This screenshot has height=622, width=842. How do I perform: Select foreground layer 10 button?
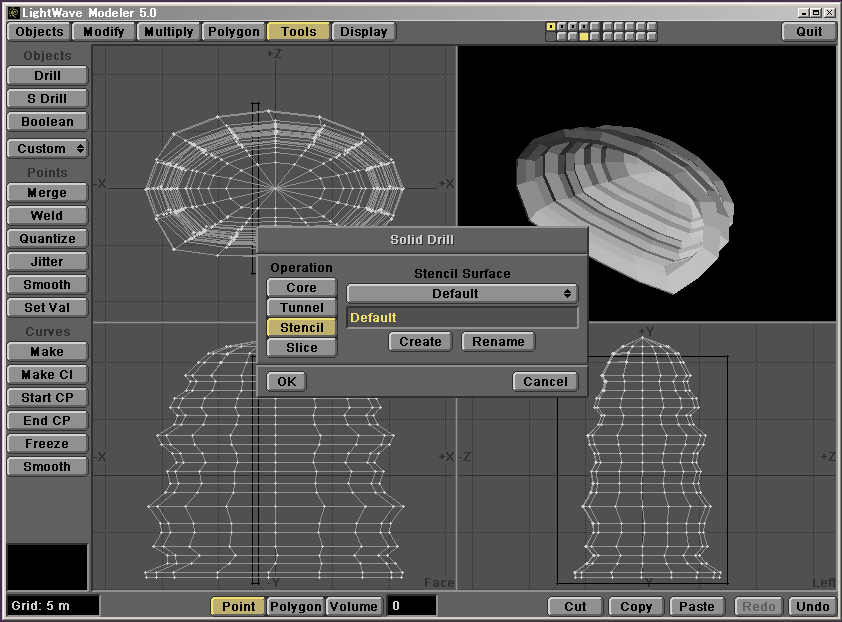coord(652,26)
